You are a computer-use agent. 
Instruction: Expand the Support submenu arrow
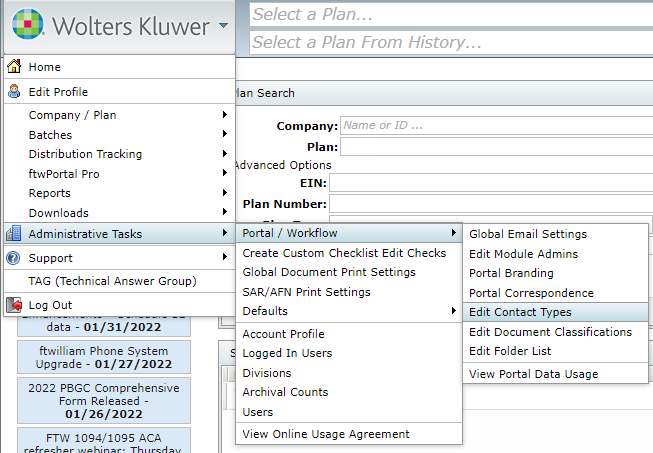[x=225, y=257]
